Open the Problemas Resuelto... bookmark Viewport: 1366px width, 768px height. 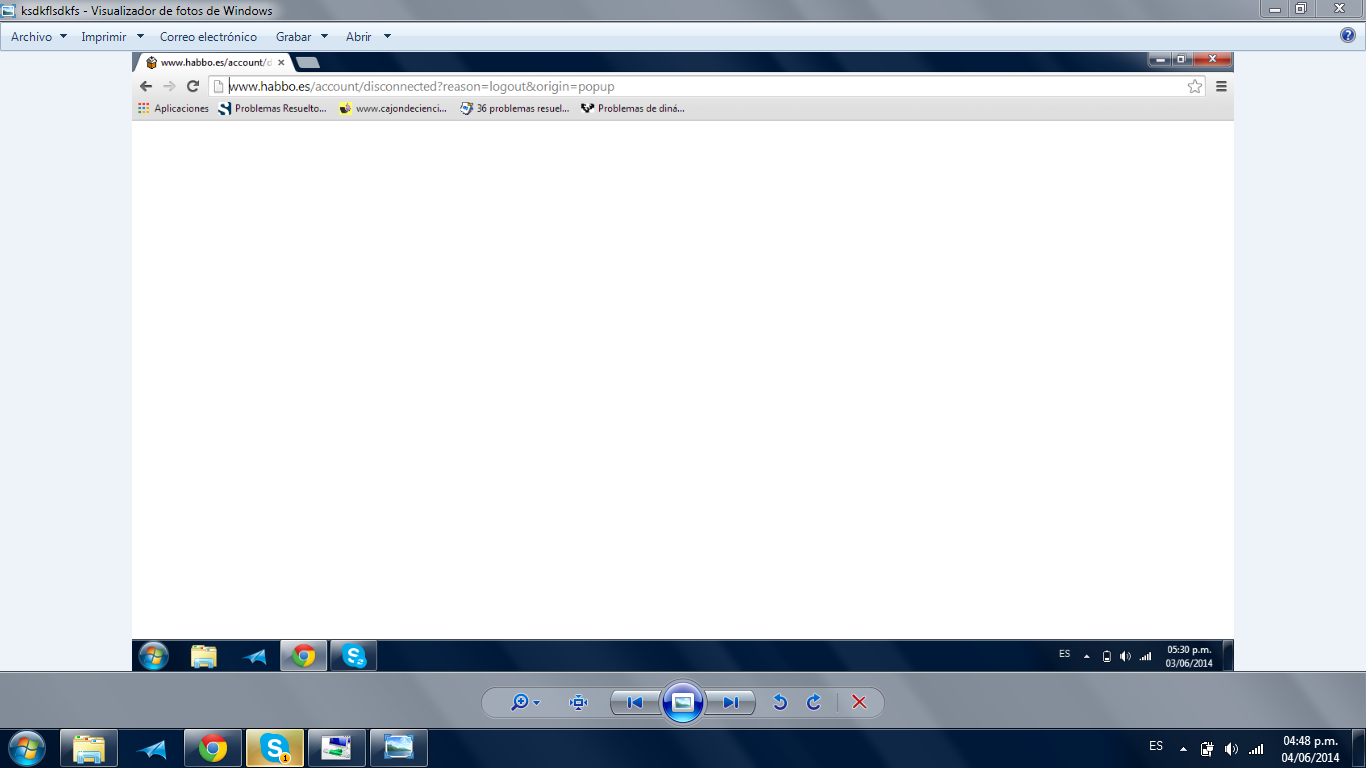coord(273,108)
